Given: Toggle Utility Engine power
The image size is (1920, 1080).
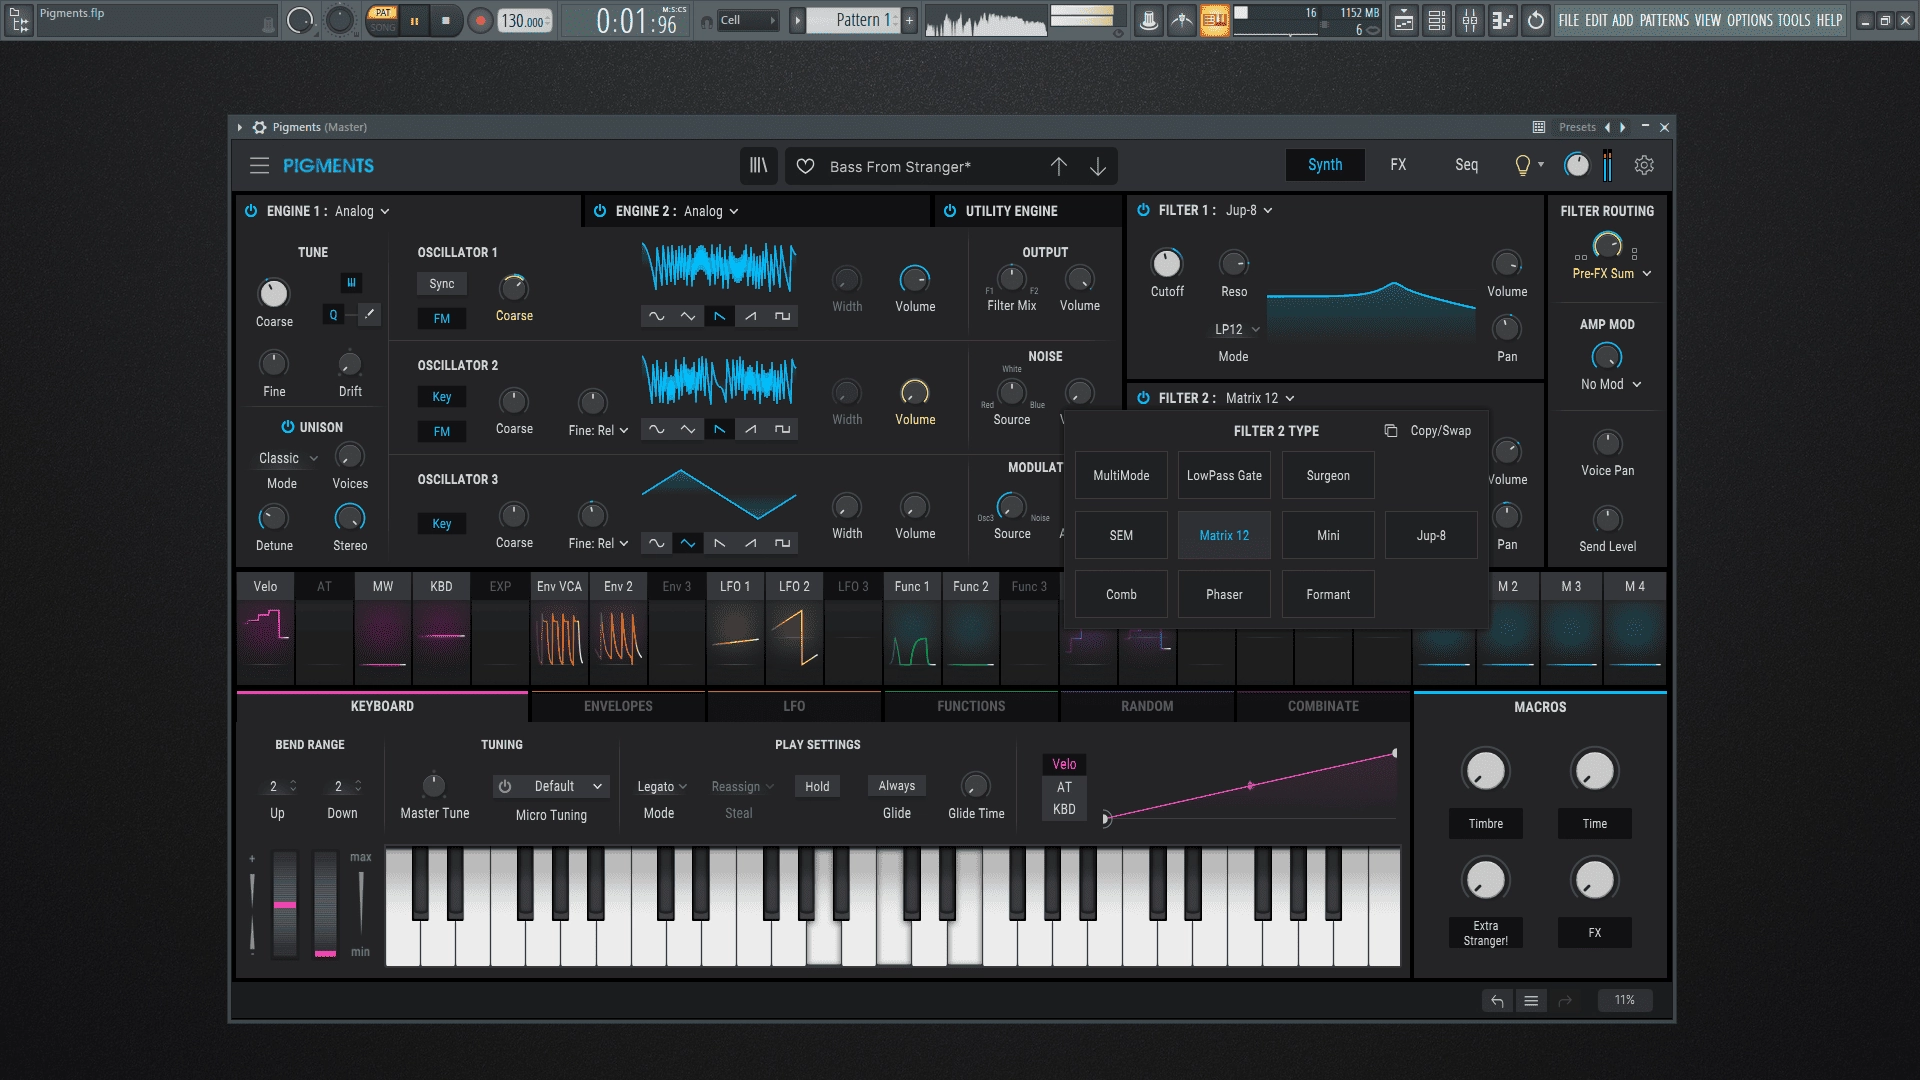Looking at the screenshot, I should [949, 211].
